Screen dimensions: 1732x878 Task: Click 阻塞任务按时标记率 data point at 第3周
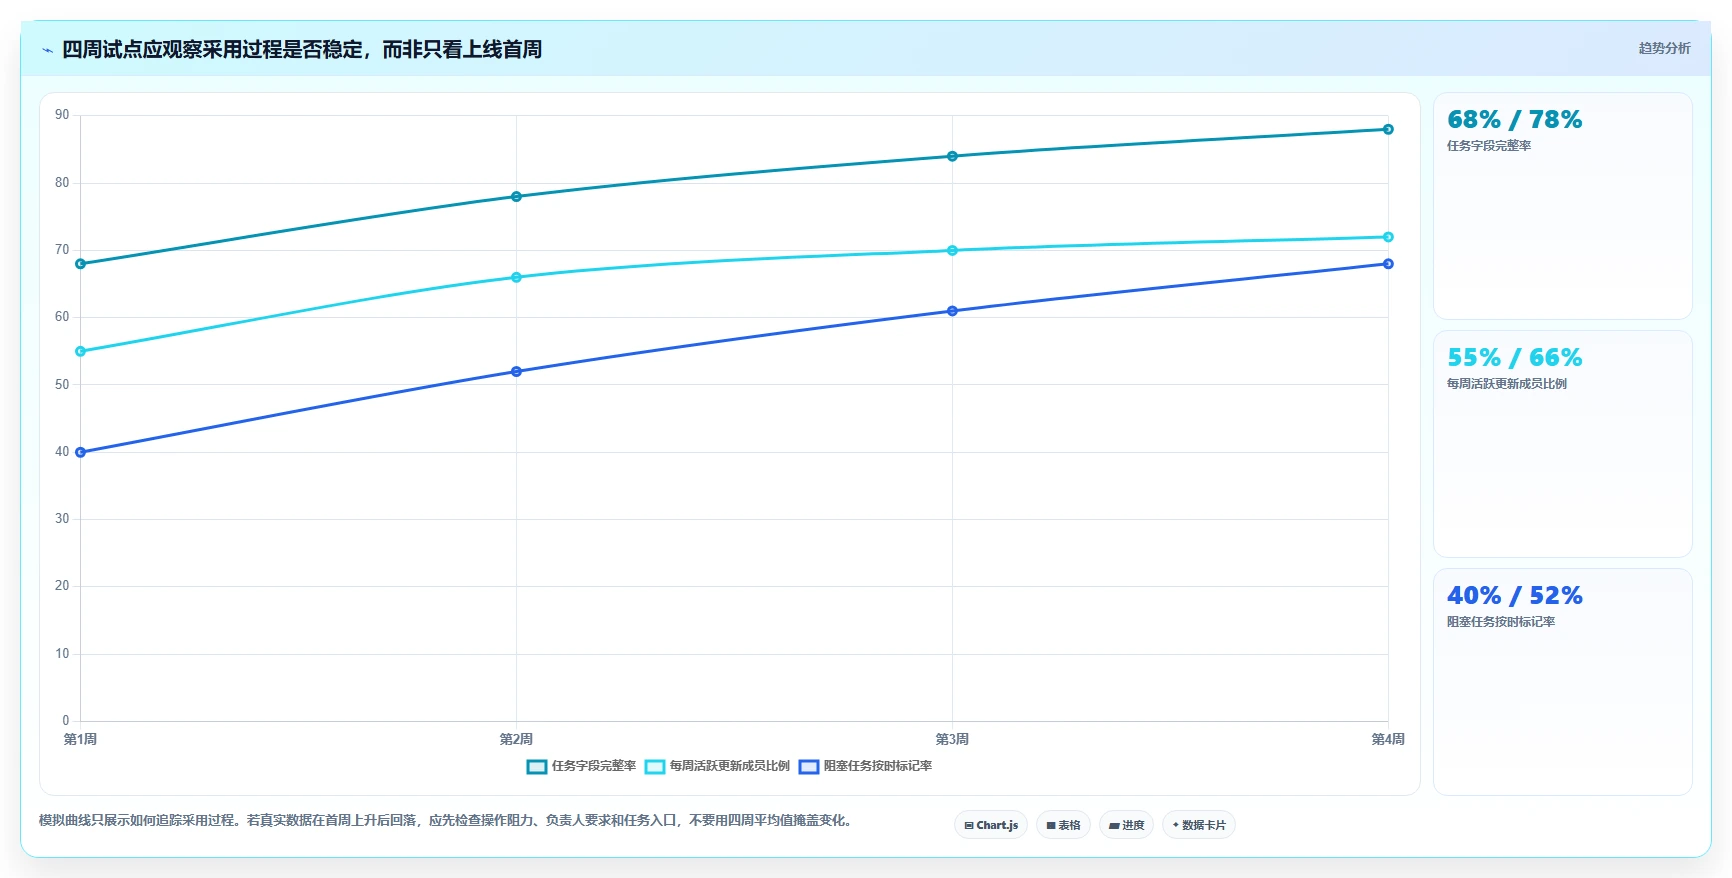[x=952, y=311]
